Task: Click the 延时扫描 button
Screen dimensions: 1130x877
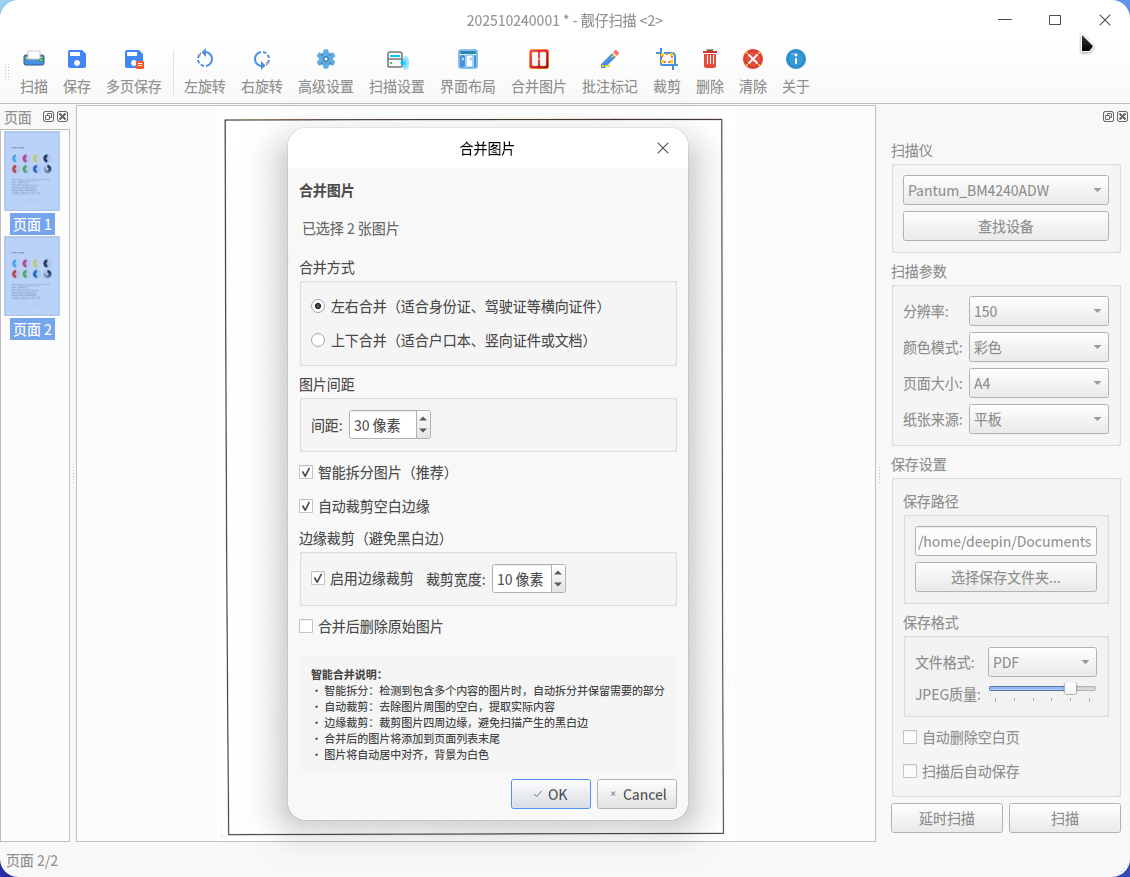Action: pyautogui.click(x=947, y=818)
